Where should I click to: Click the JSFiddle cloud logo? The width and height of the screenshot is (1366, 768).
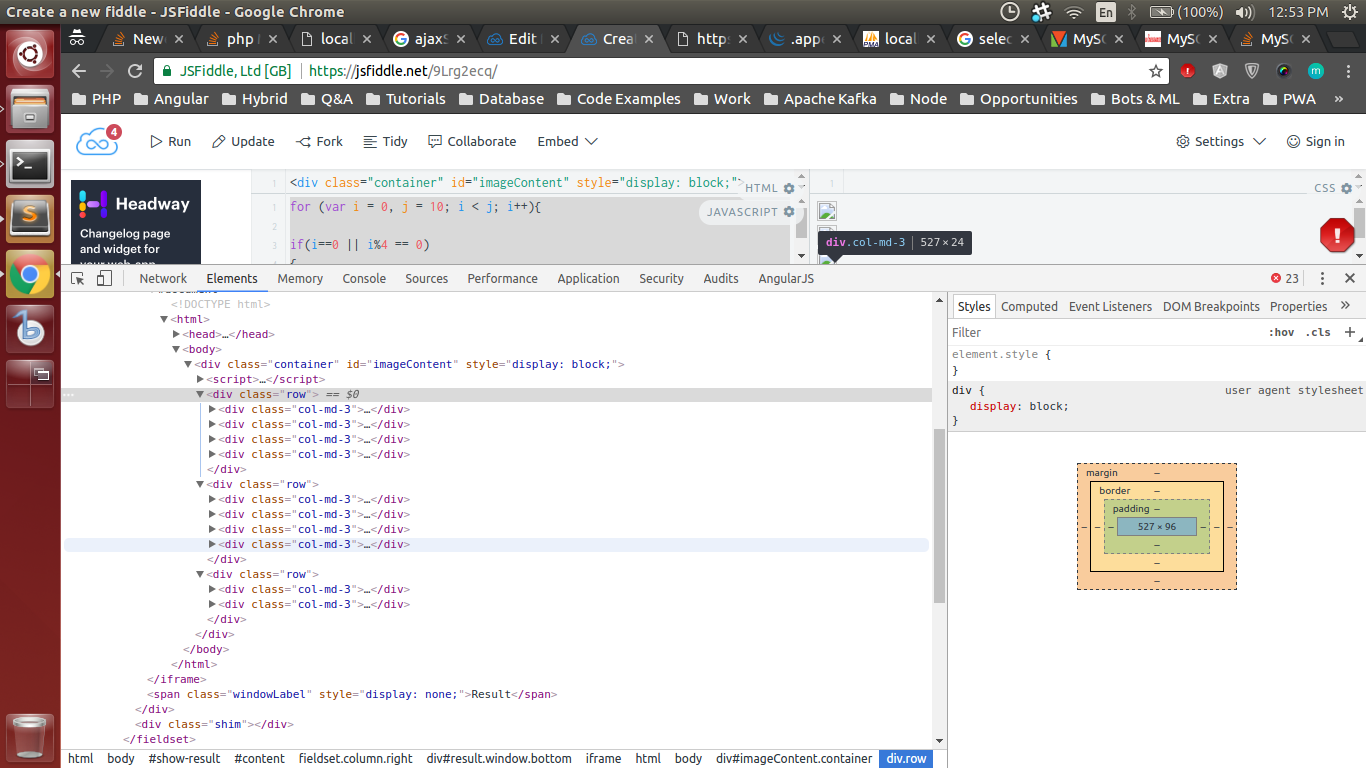[x=97, y=141]
